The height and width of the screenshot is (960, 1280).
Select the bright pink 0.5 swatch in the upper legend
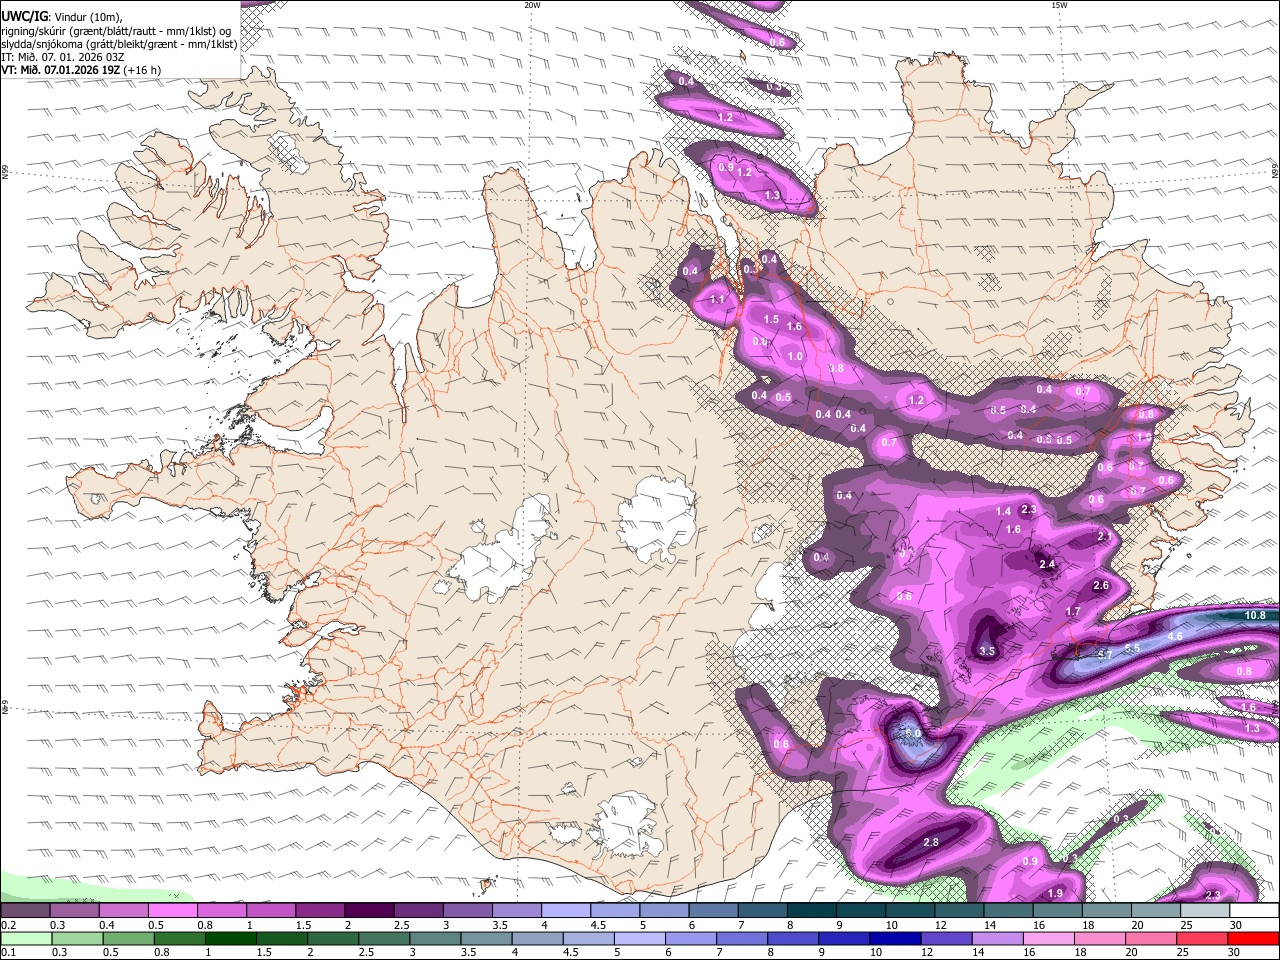pyautogui.click(x=173, y=910)
